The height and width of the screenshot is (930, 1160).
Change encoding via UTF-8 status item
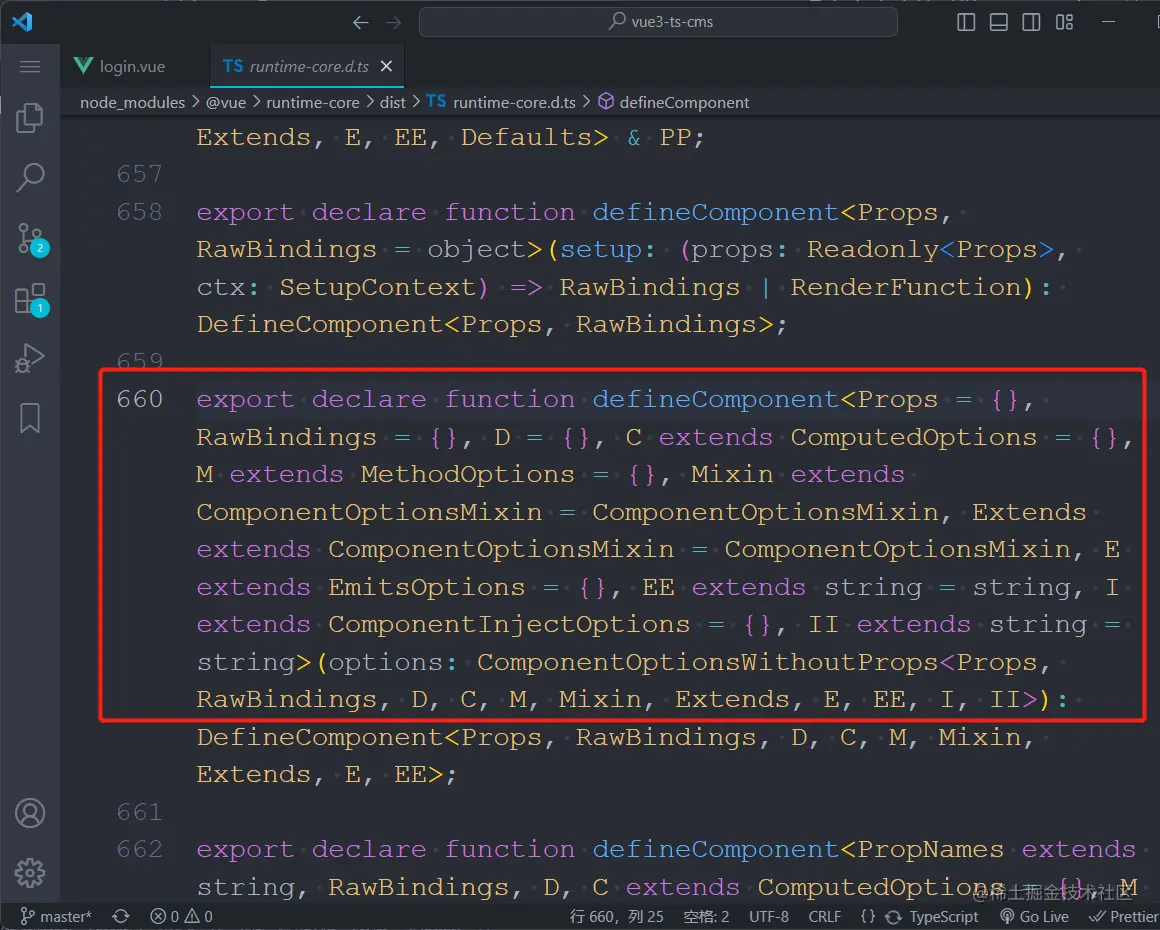click(x=769, y=917)
